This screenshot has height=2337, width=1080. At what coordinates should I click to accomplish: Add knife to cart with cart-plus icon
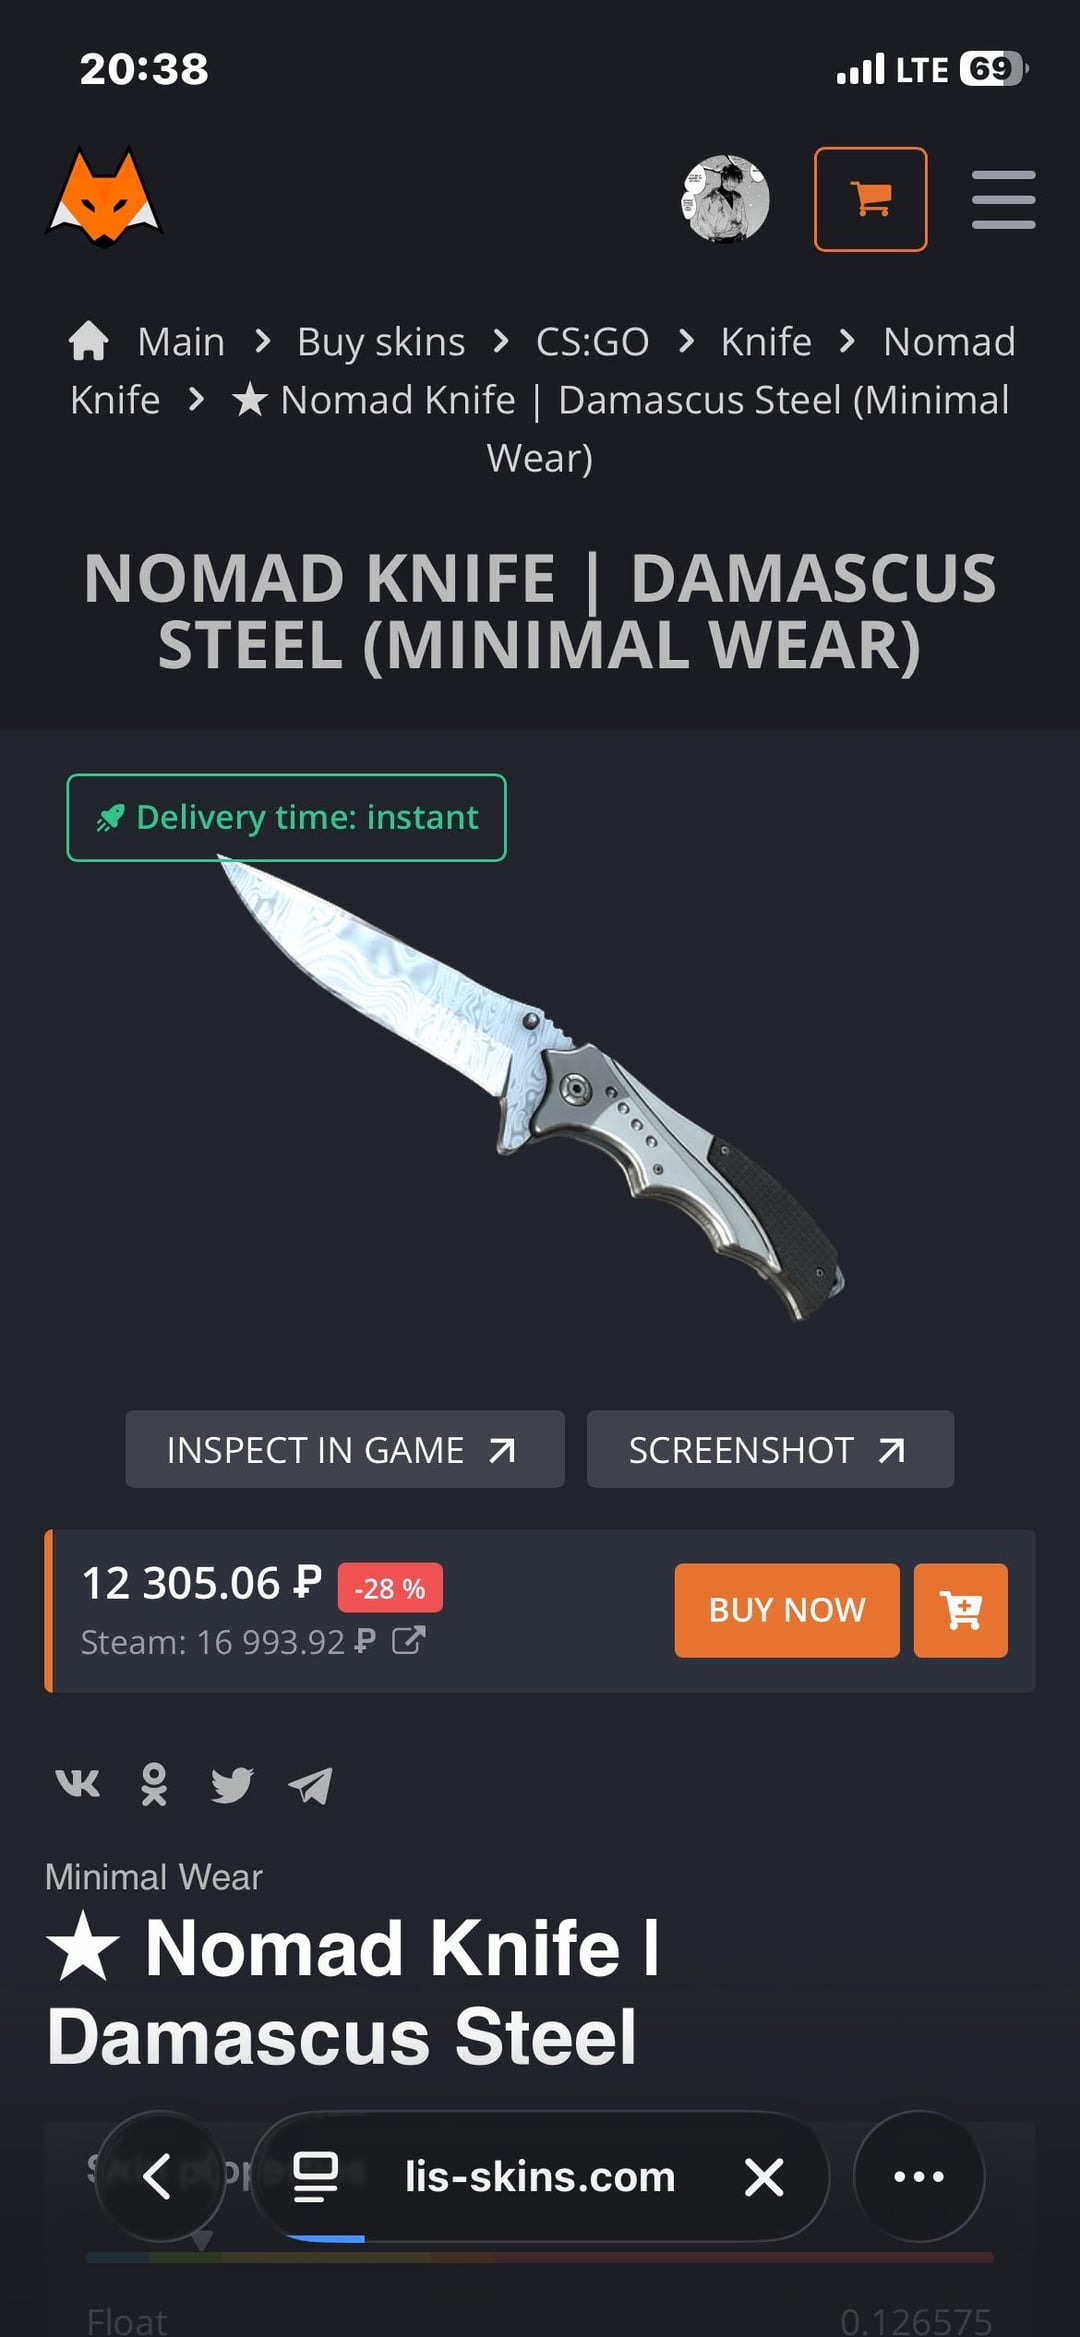pos(961,1610)
